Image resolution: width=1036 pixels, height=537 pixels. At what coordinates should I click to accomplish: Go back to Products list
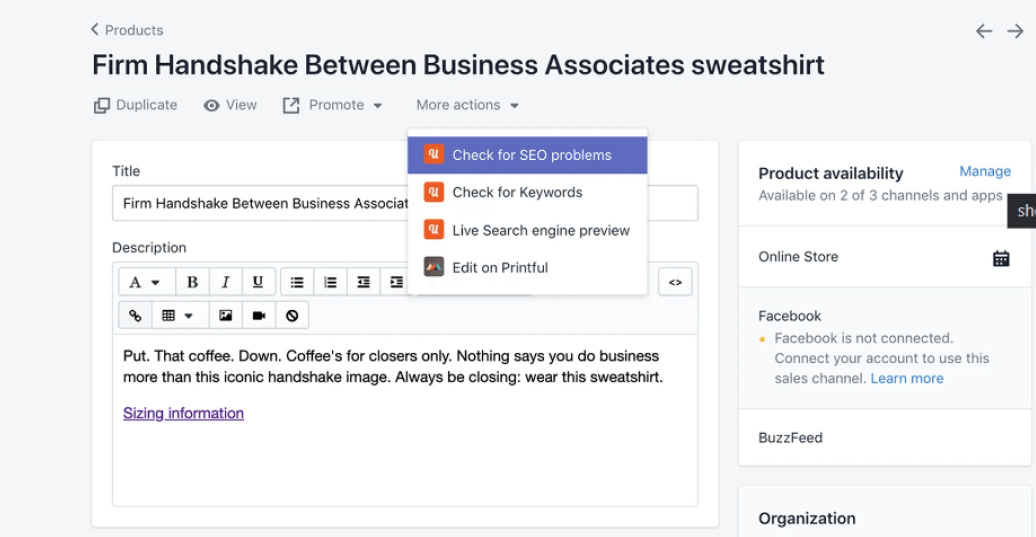pos(127,30)
